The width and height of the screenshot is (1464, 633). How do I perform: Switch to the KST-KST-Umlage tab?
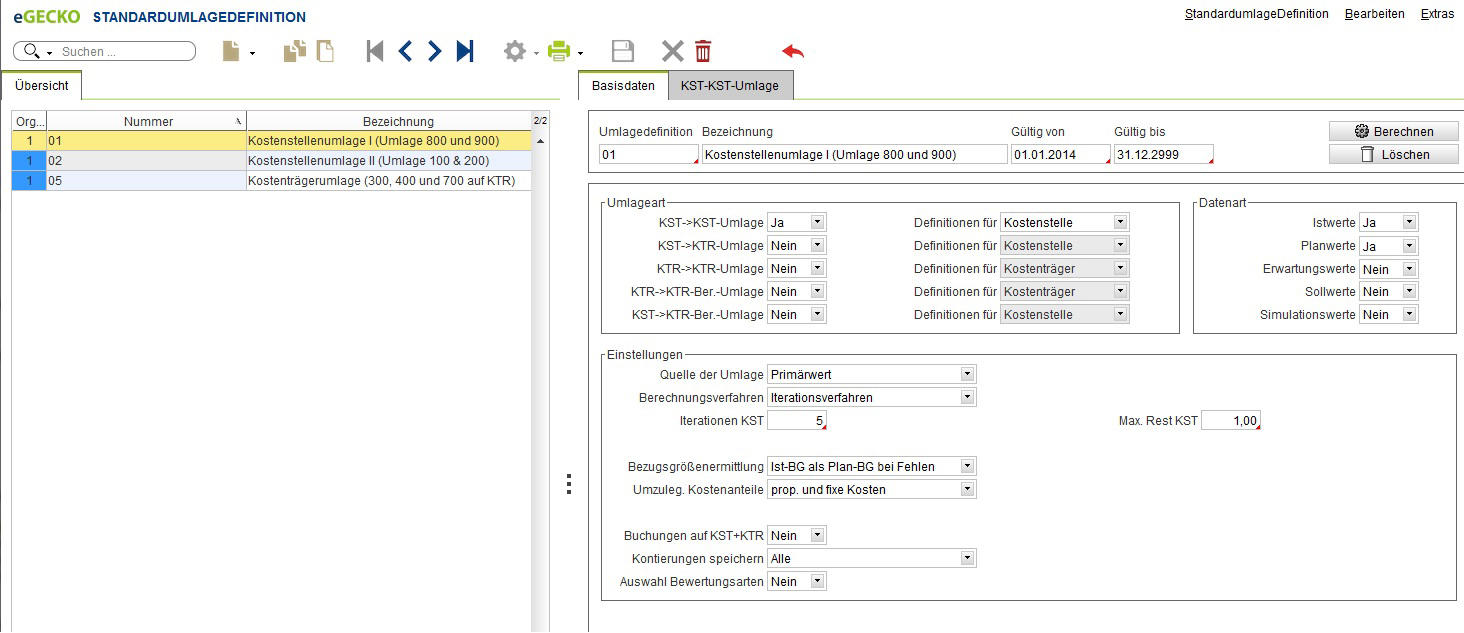[730, 86]
